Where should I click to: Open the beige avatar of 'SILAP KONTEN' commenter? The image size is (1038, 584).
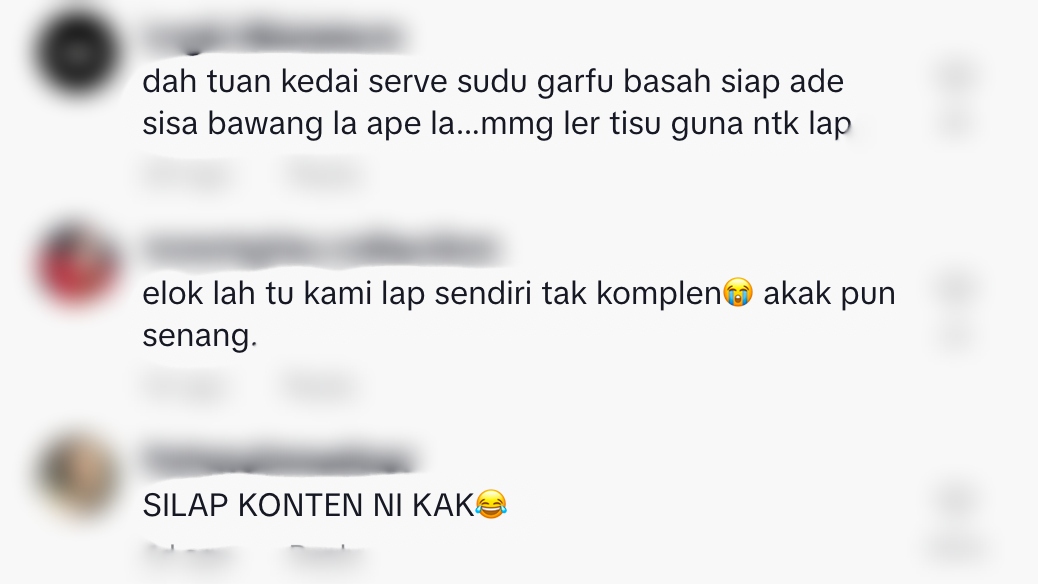[x=78, y=475]
